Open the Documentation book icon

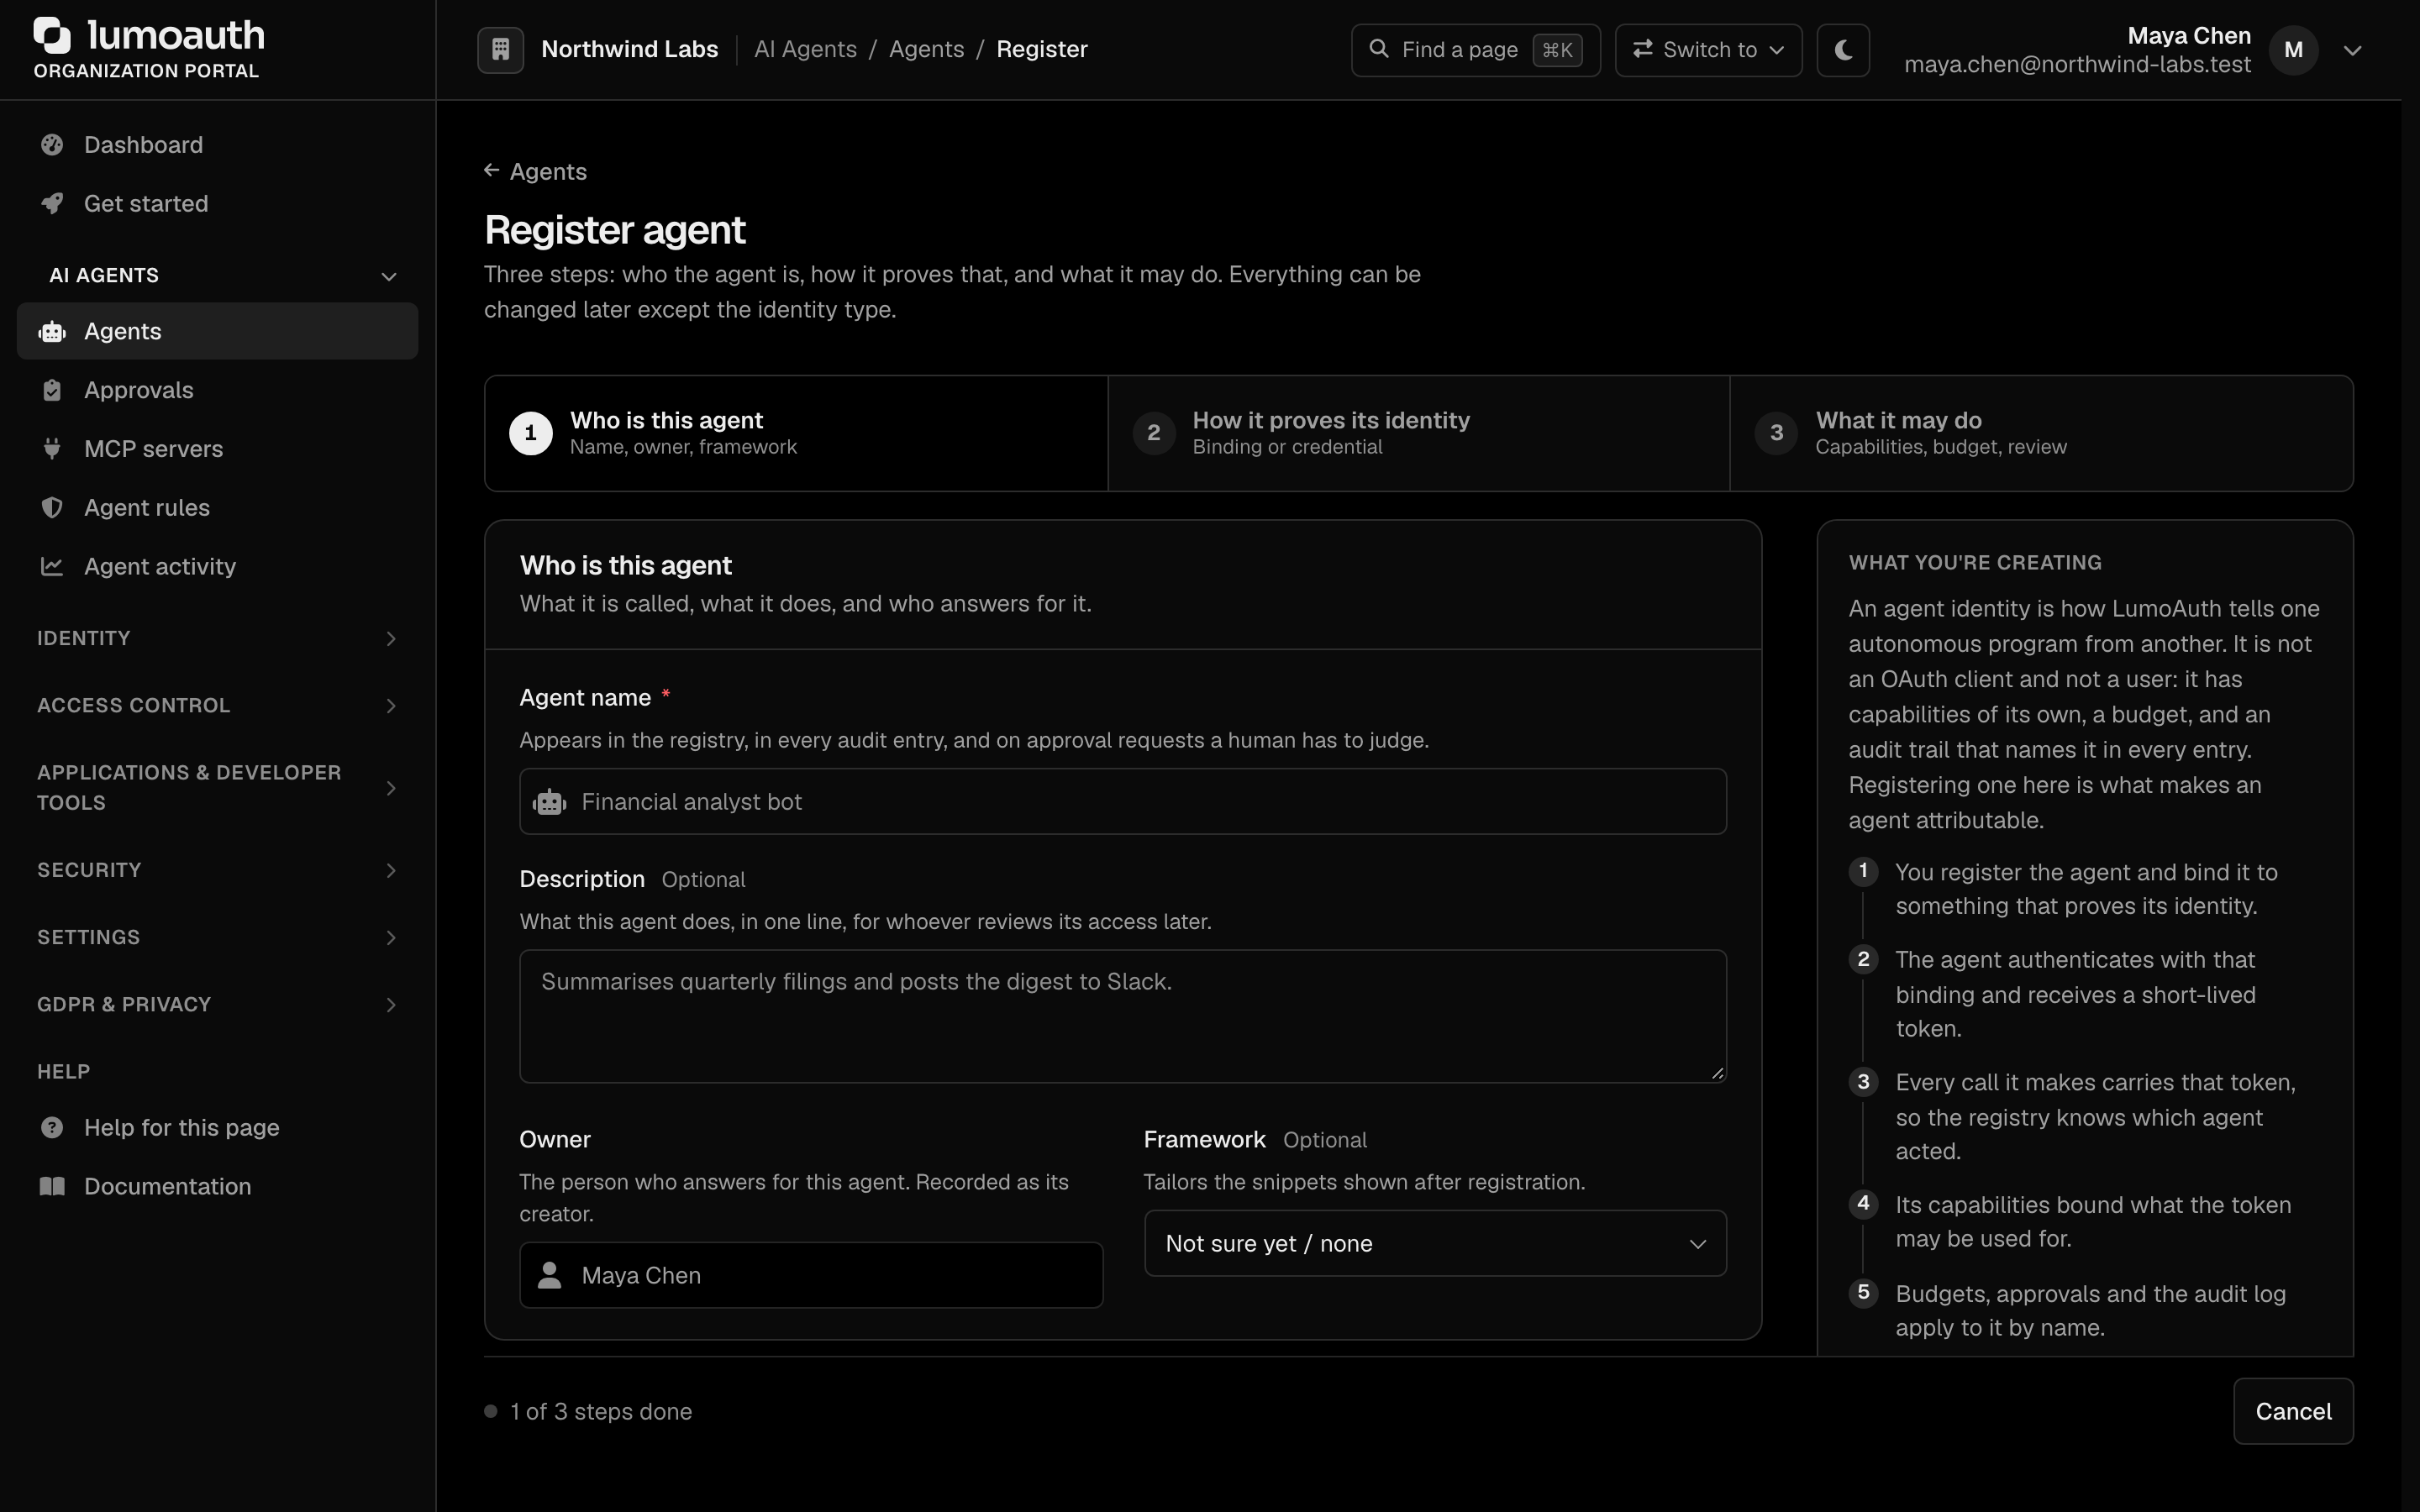[52, 1186]
